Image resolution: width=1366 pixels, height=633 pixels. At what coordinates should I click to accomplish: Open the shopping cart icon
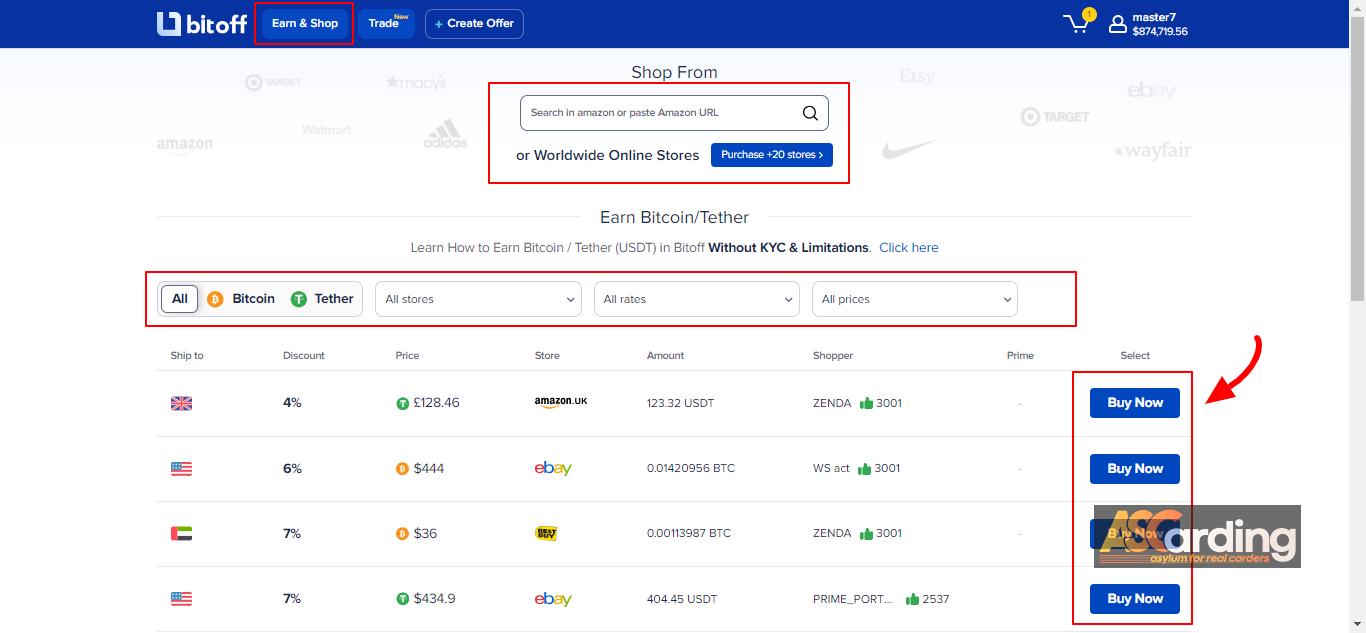[1077, 24]
